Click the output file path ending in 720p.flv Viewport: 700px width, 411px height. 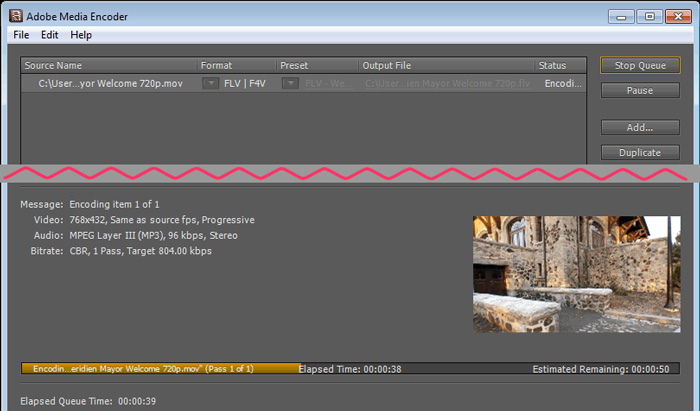point(446,84)
